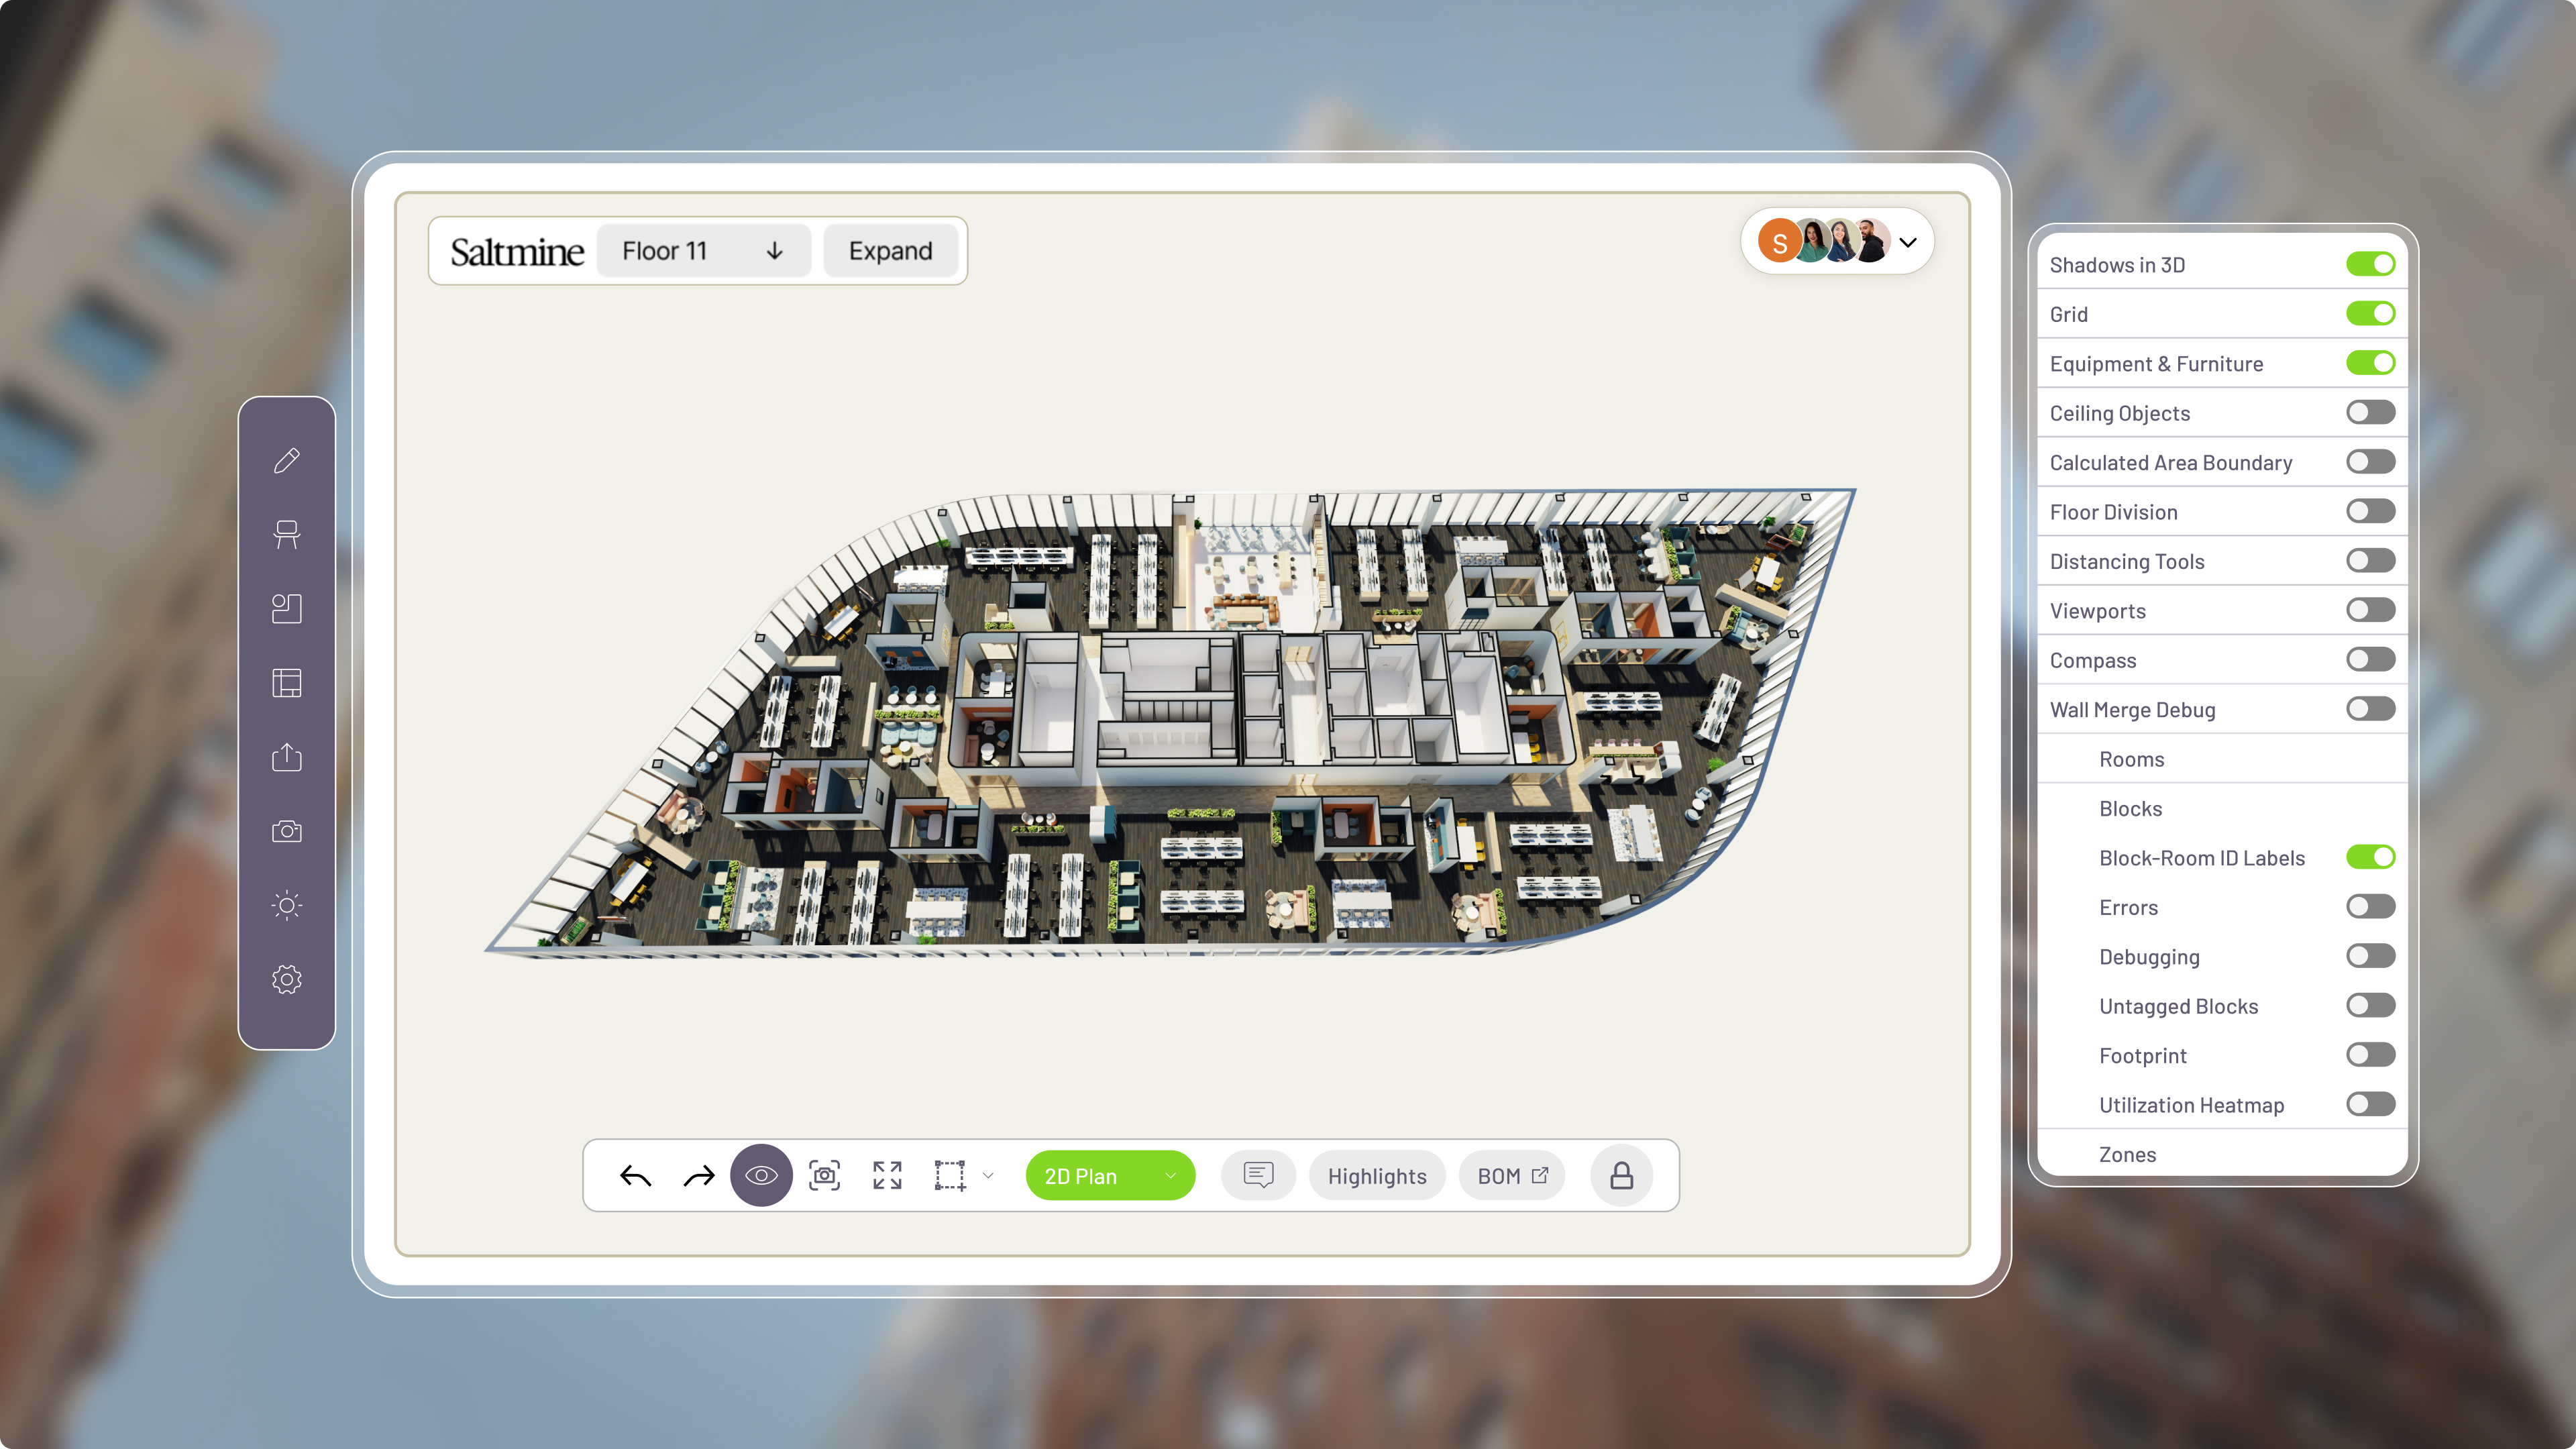Viewport: 2576px width, 1449px height.
Task: Open the table grid panel icon in sidebar
Action: coord(287,682)
